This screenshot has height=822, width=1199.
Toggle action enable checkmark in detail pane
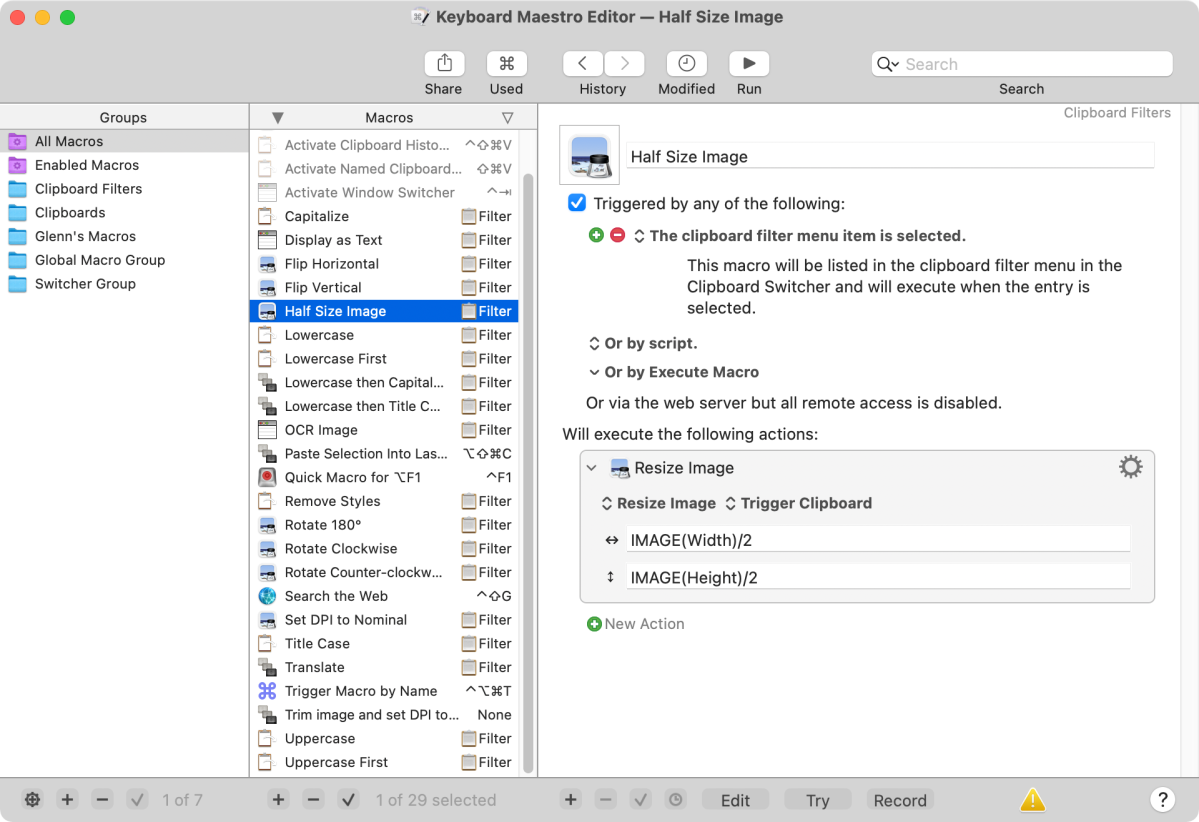tap(640, 800)
